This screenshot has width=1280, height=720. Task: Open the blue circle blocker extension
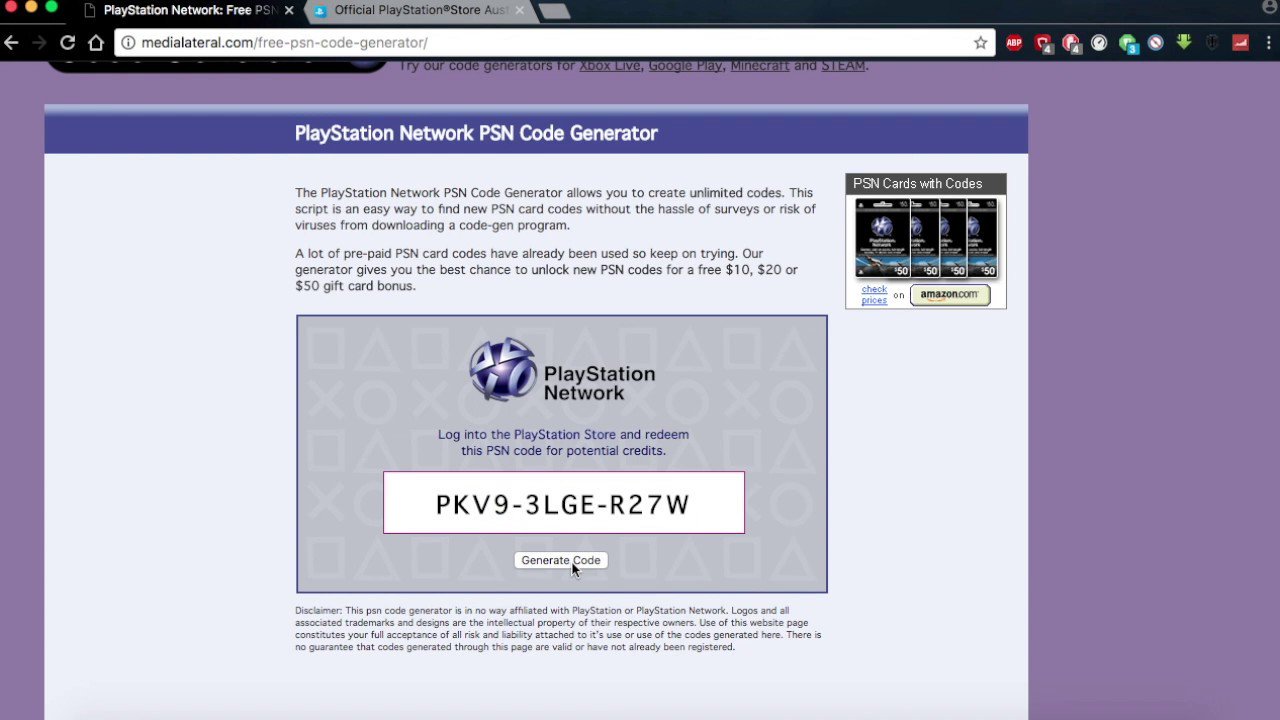pyautogui.click(x=1155, y=43)
